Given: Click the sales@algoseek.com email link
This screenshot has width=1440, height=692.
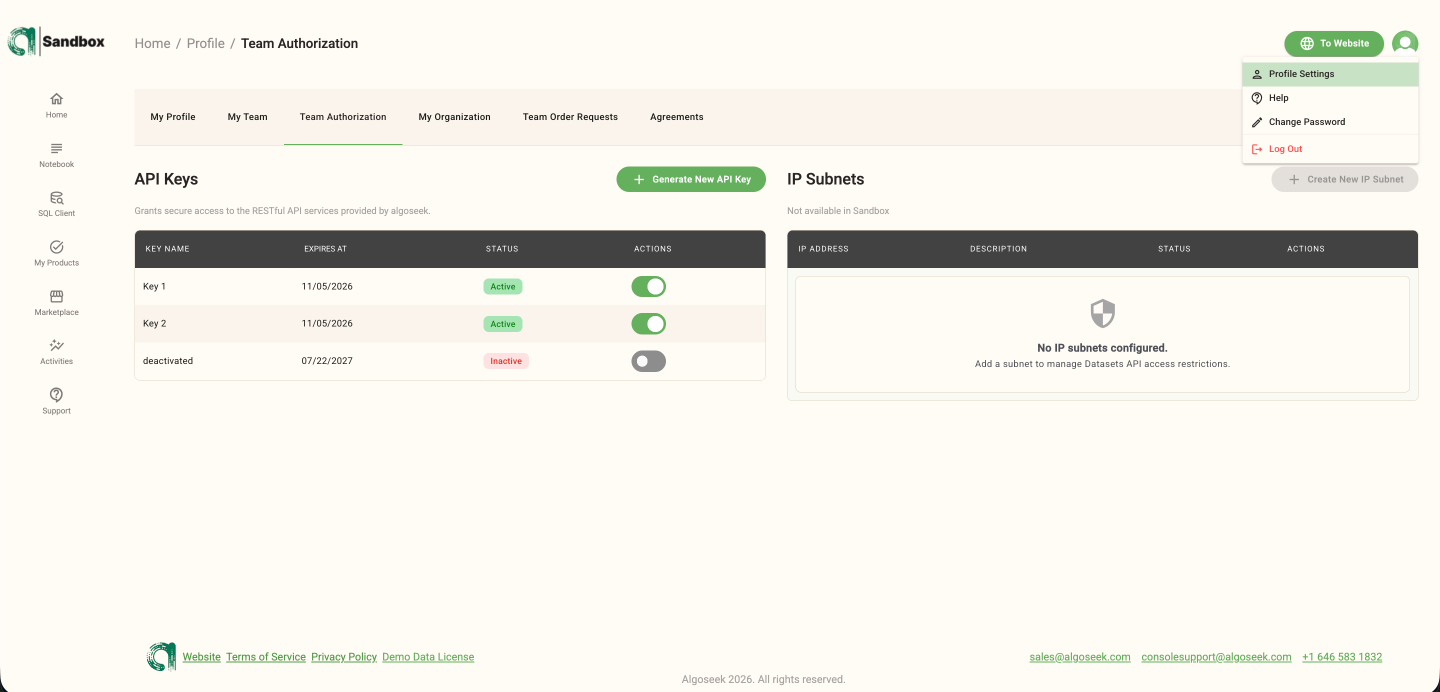Looking at the screenshot, I should 1080,657.
